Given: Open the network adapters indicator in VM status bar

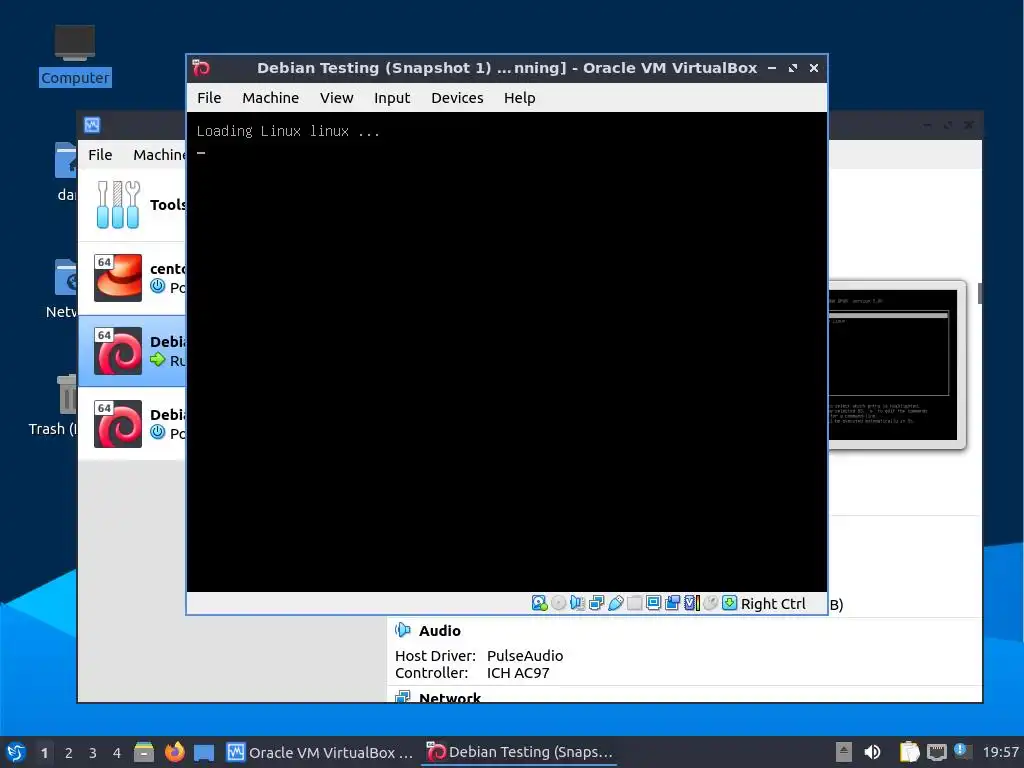Looking at the screenshot, I should [596, 603].
